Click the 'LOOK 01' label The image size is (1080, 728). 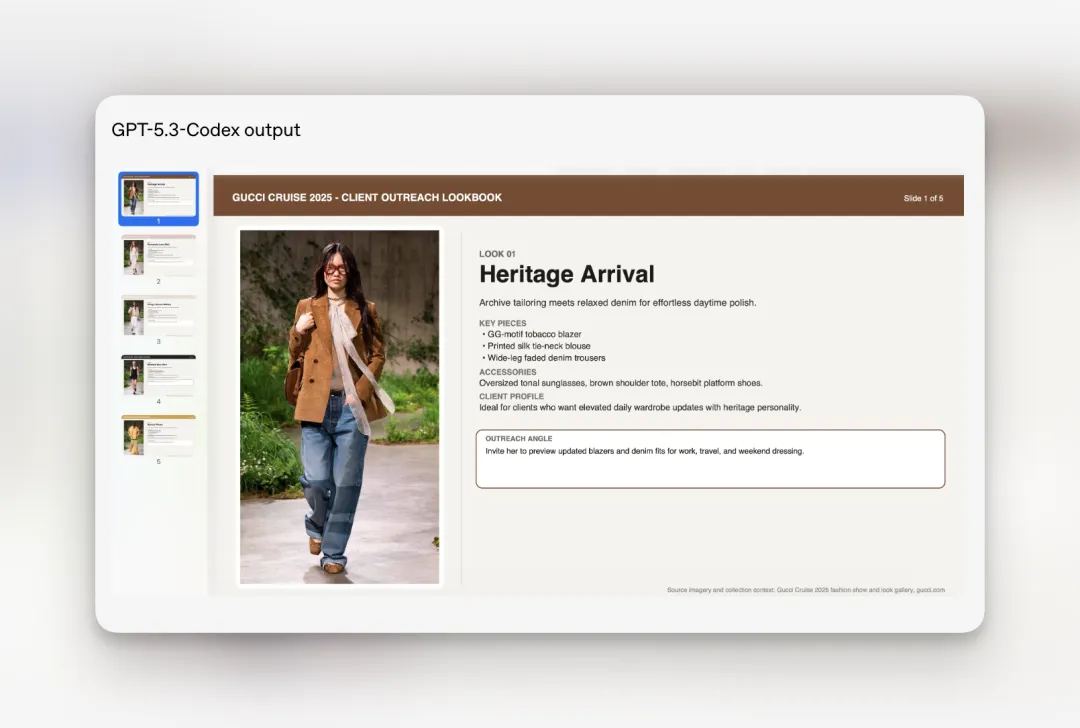coord(497,254)
